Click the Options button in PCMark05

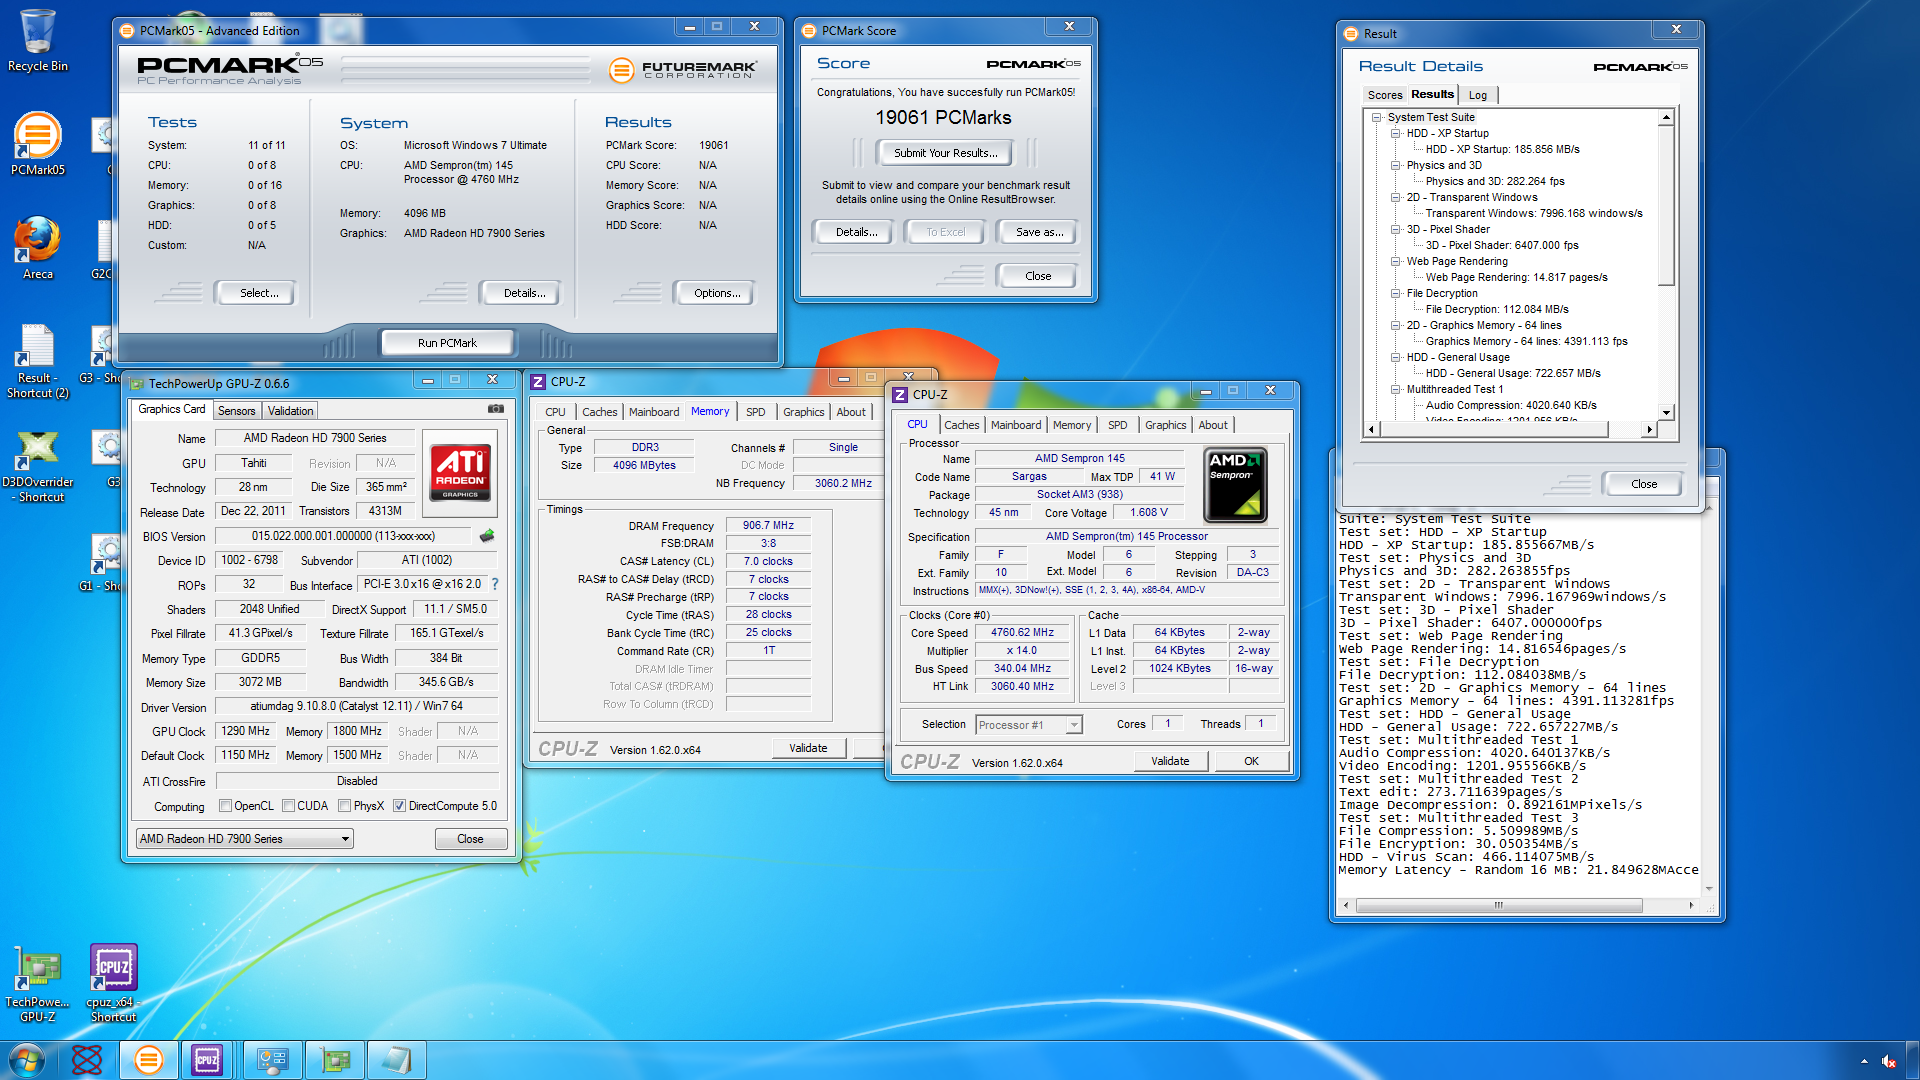717,293
